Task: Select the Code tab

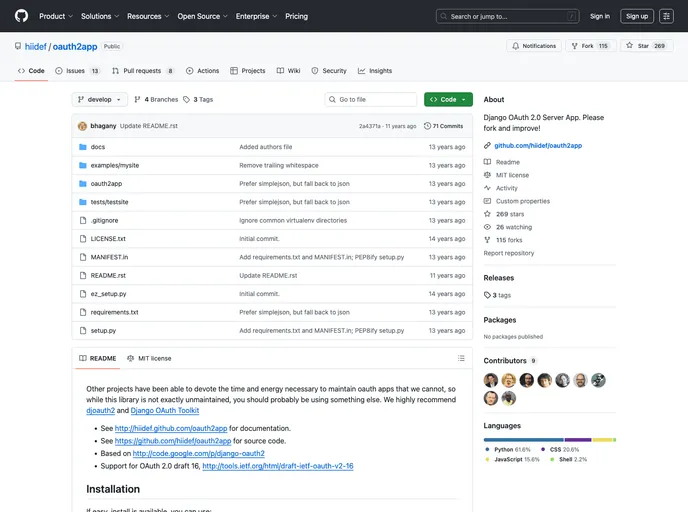Action: coord(31,71)
